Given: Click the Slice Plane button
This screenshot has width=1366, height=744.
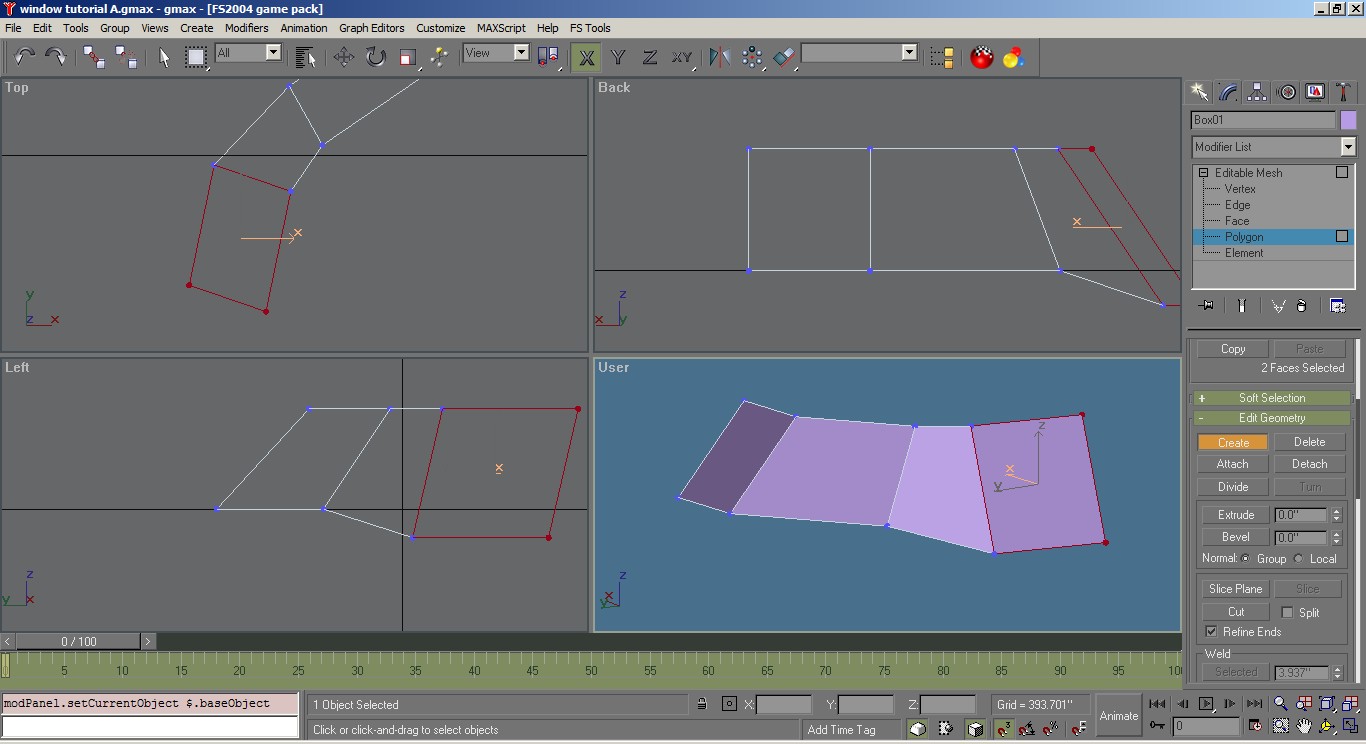Looking at the screenshot, I should 1234,589.
